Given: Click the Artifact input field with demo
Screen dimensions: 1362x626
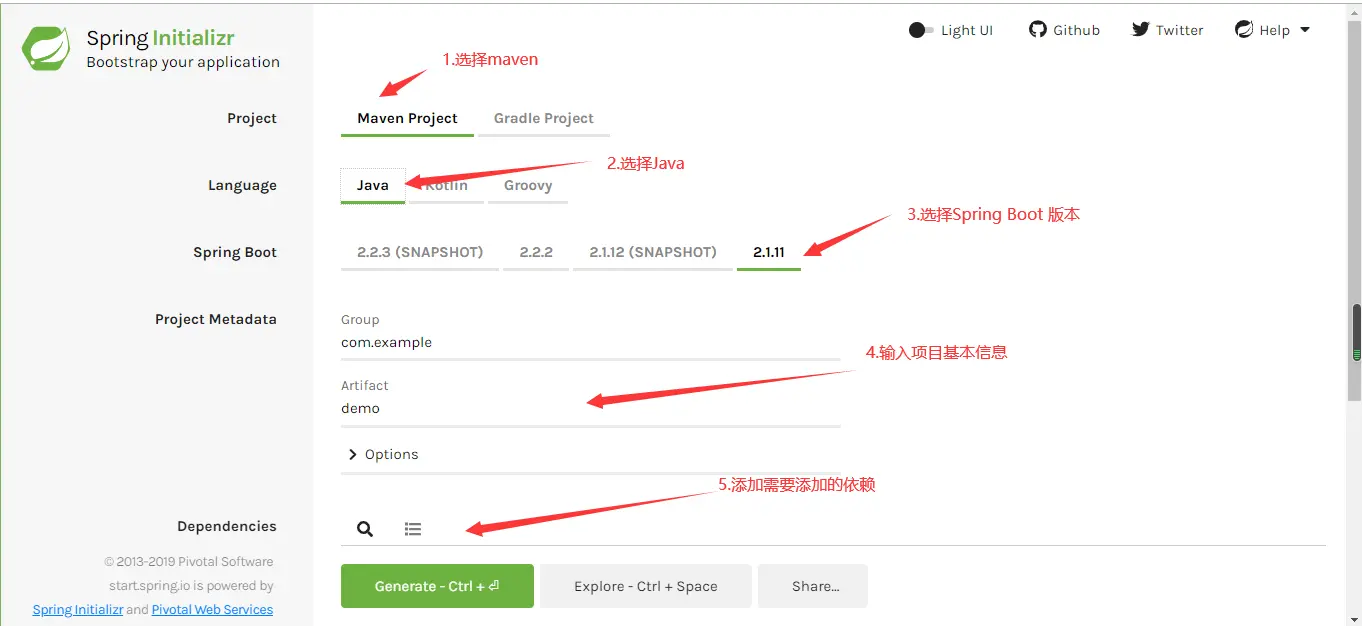Looking at the screenshot, I should click(x=590, y=408).
